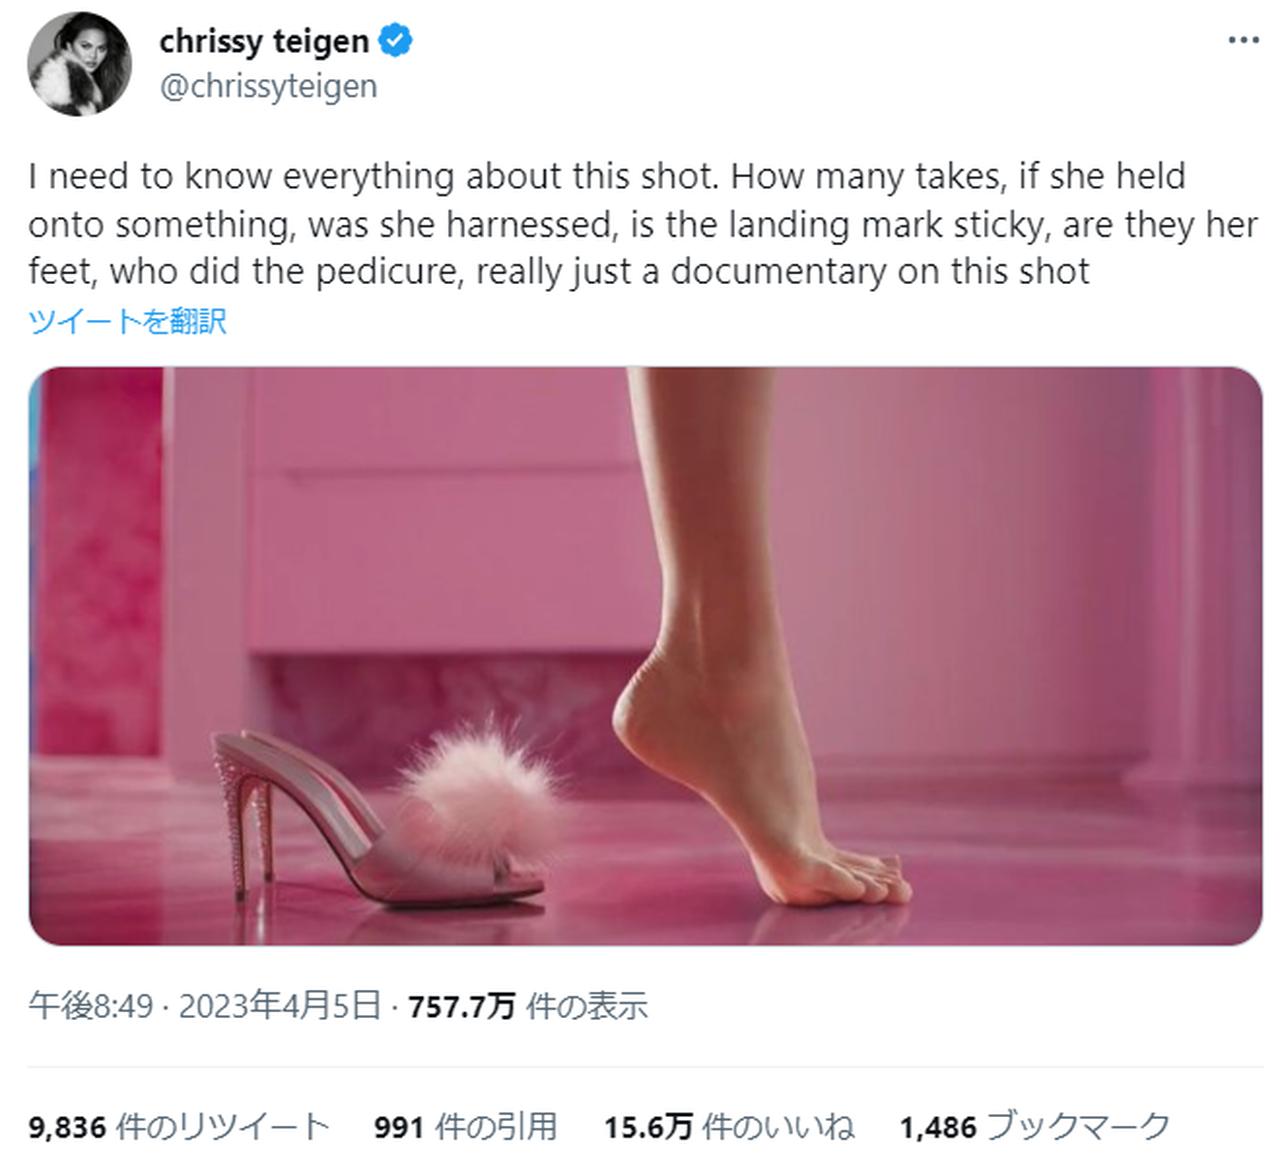Show the 15.6万 件のいいね likes list

[x=729, y=1127]
